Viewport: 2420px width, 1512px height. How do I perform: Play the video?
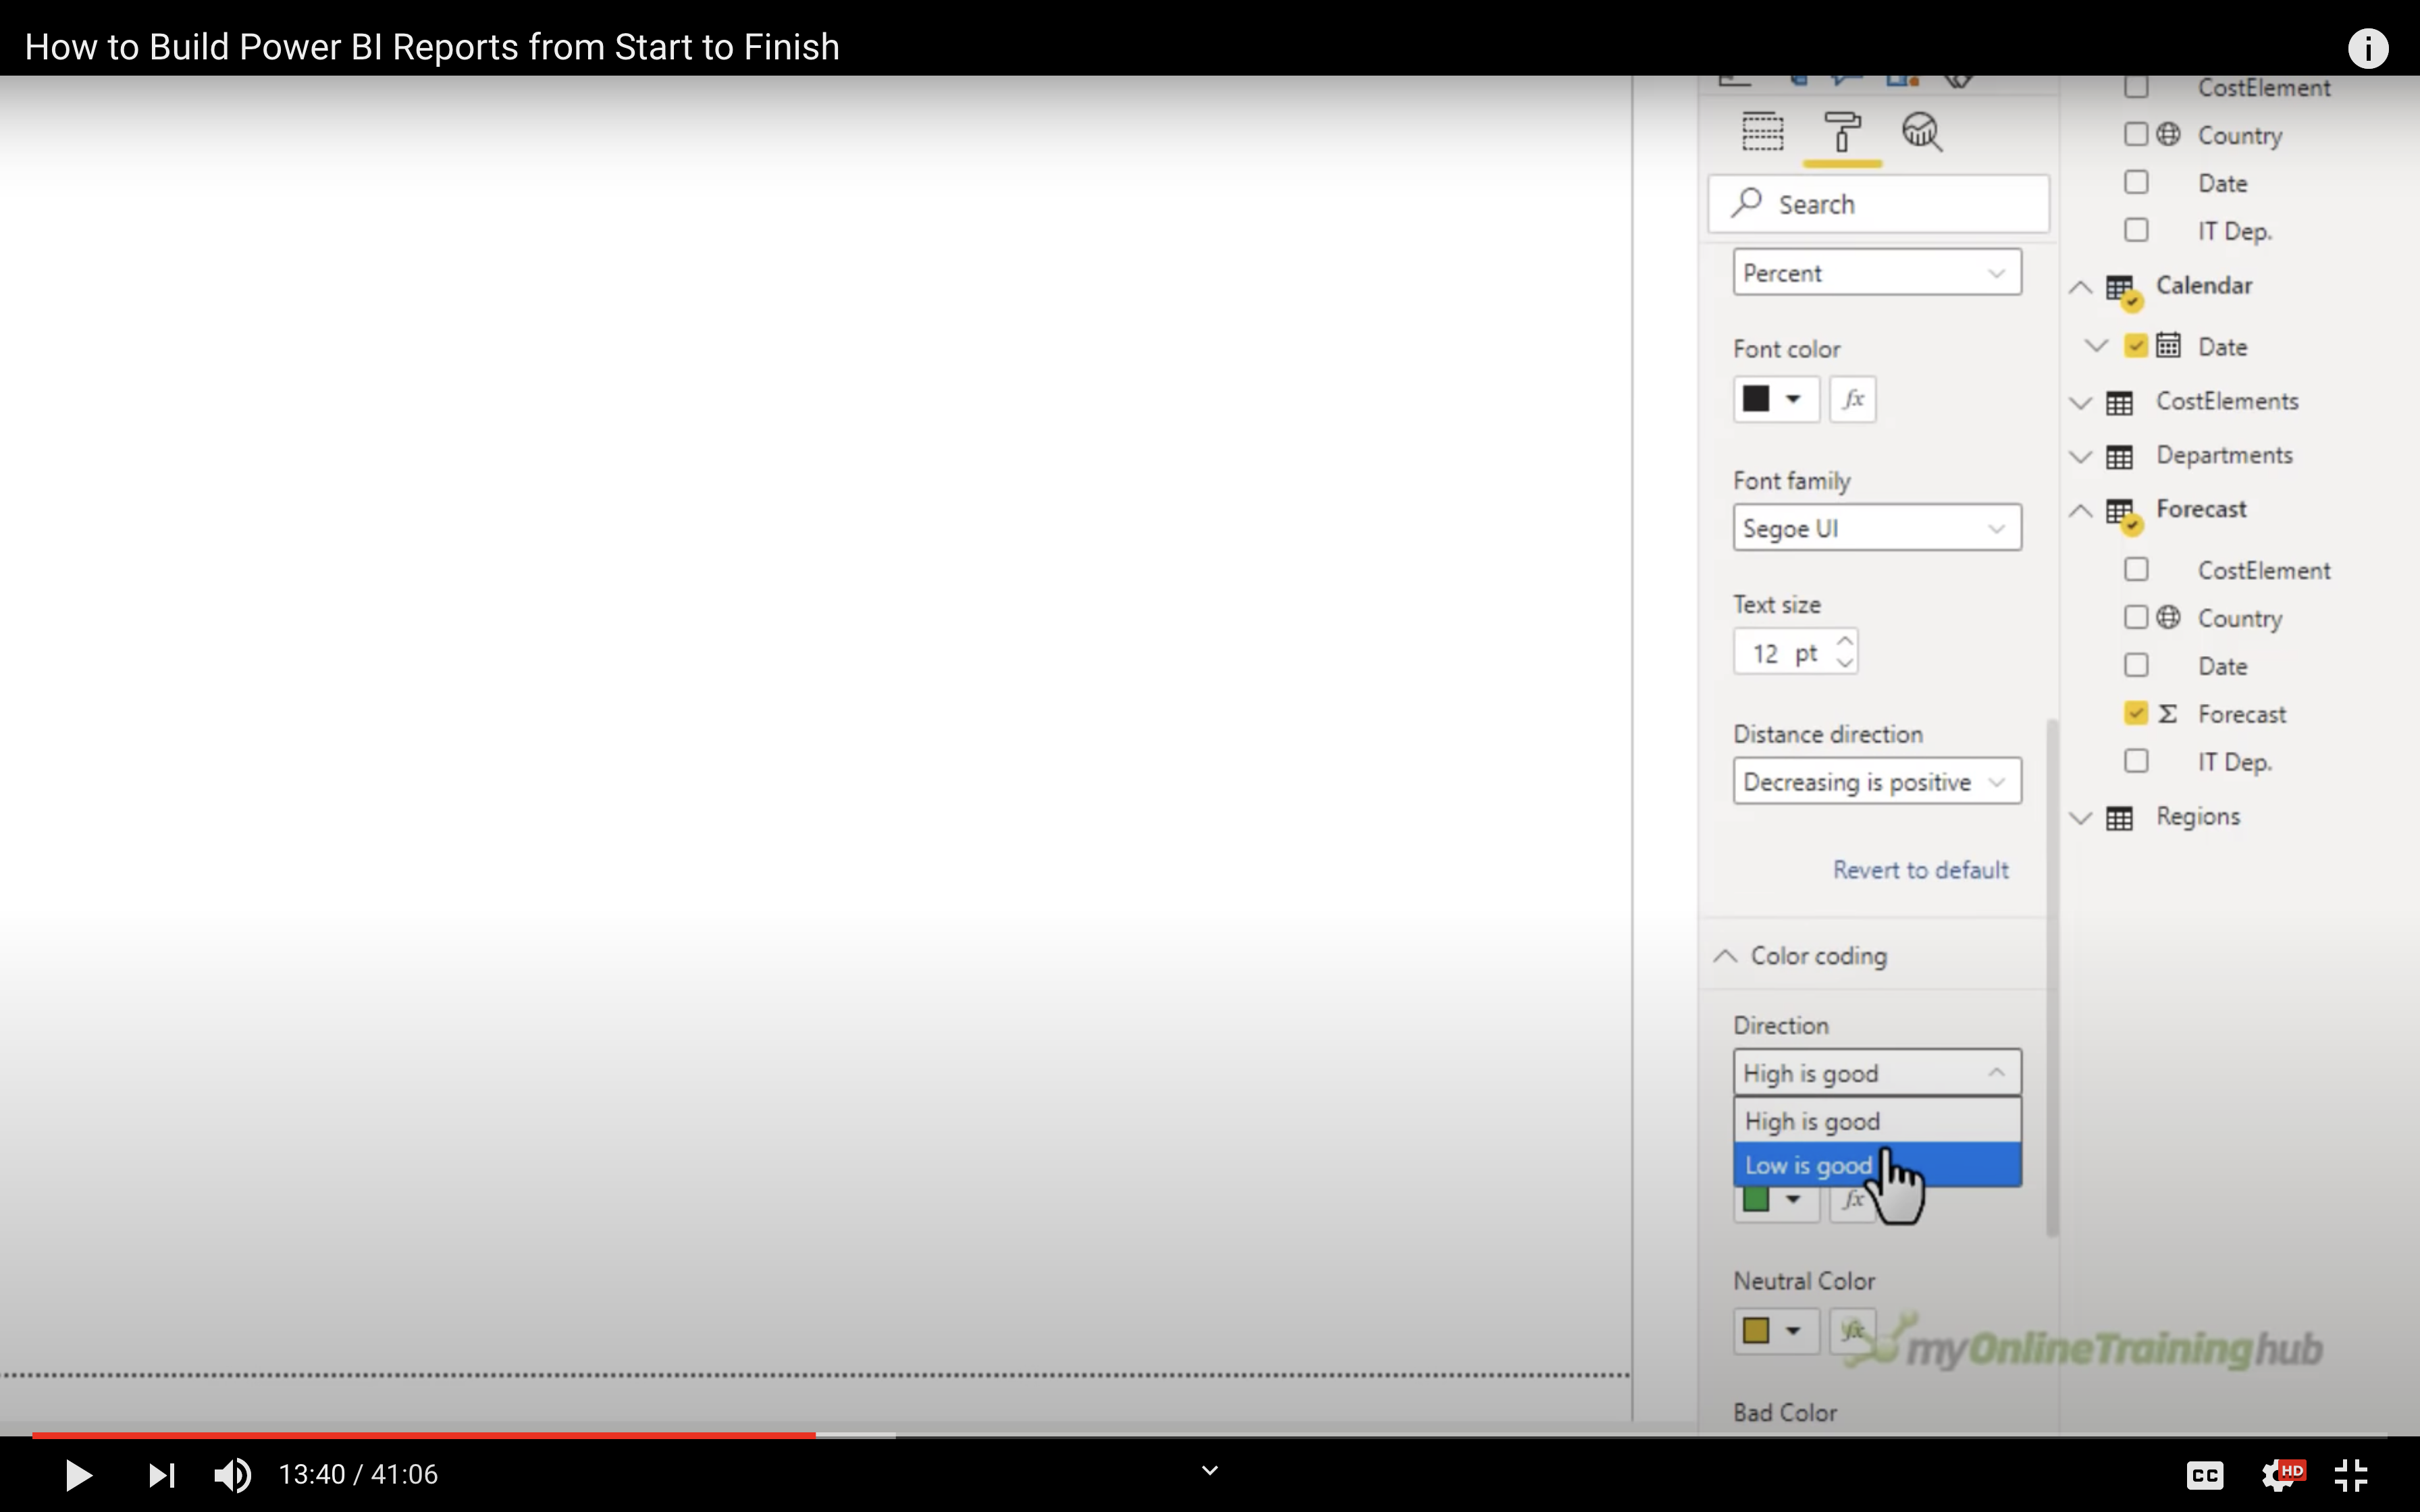pyautogui.click(x=78, y=1474)
